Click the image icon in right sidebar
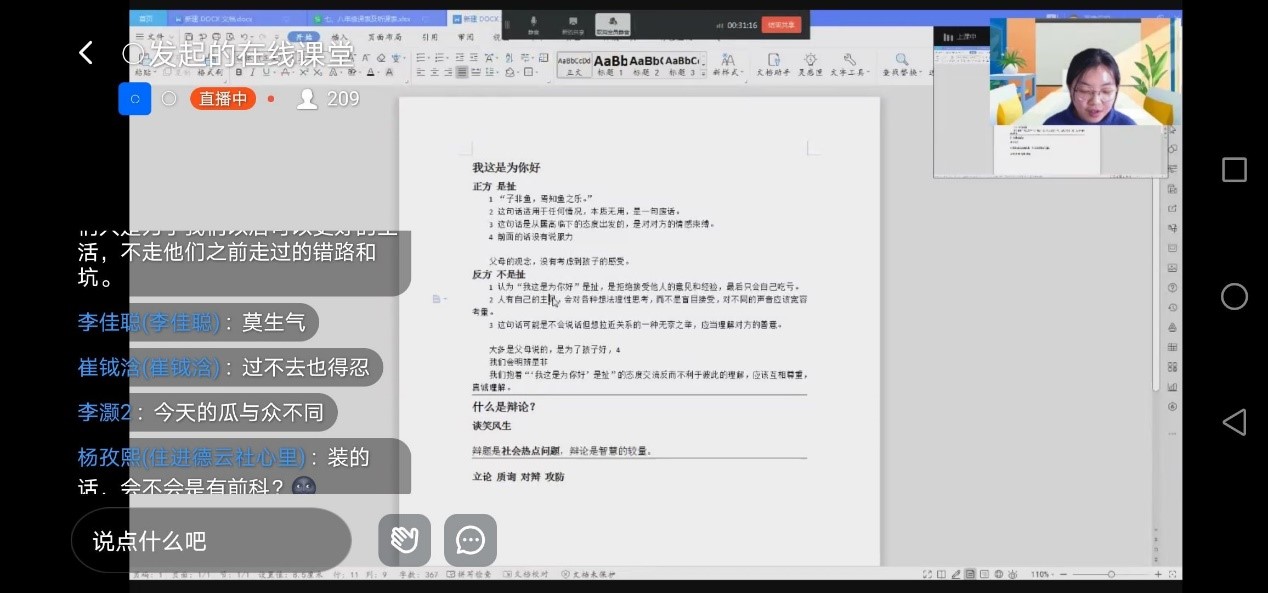 [x=1172, y=268]
